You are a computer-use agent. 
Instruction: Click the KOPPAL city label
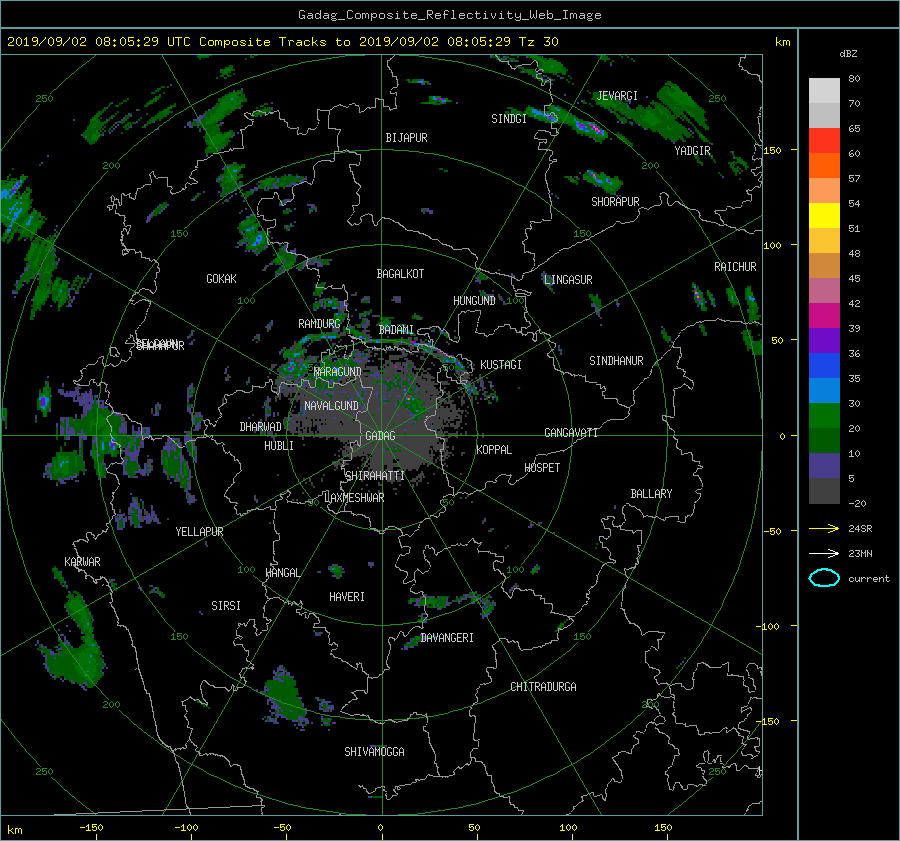[x=494, y=450]
